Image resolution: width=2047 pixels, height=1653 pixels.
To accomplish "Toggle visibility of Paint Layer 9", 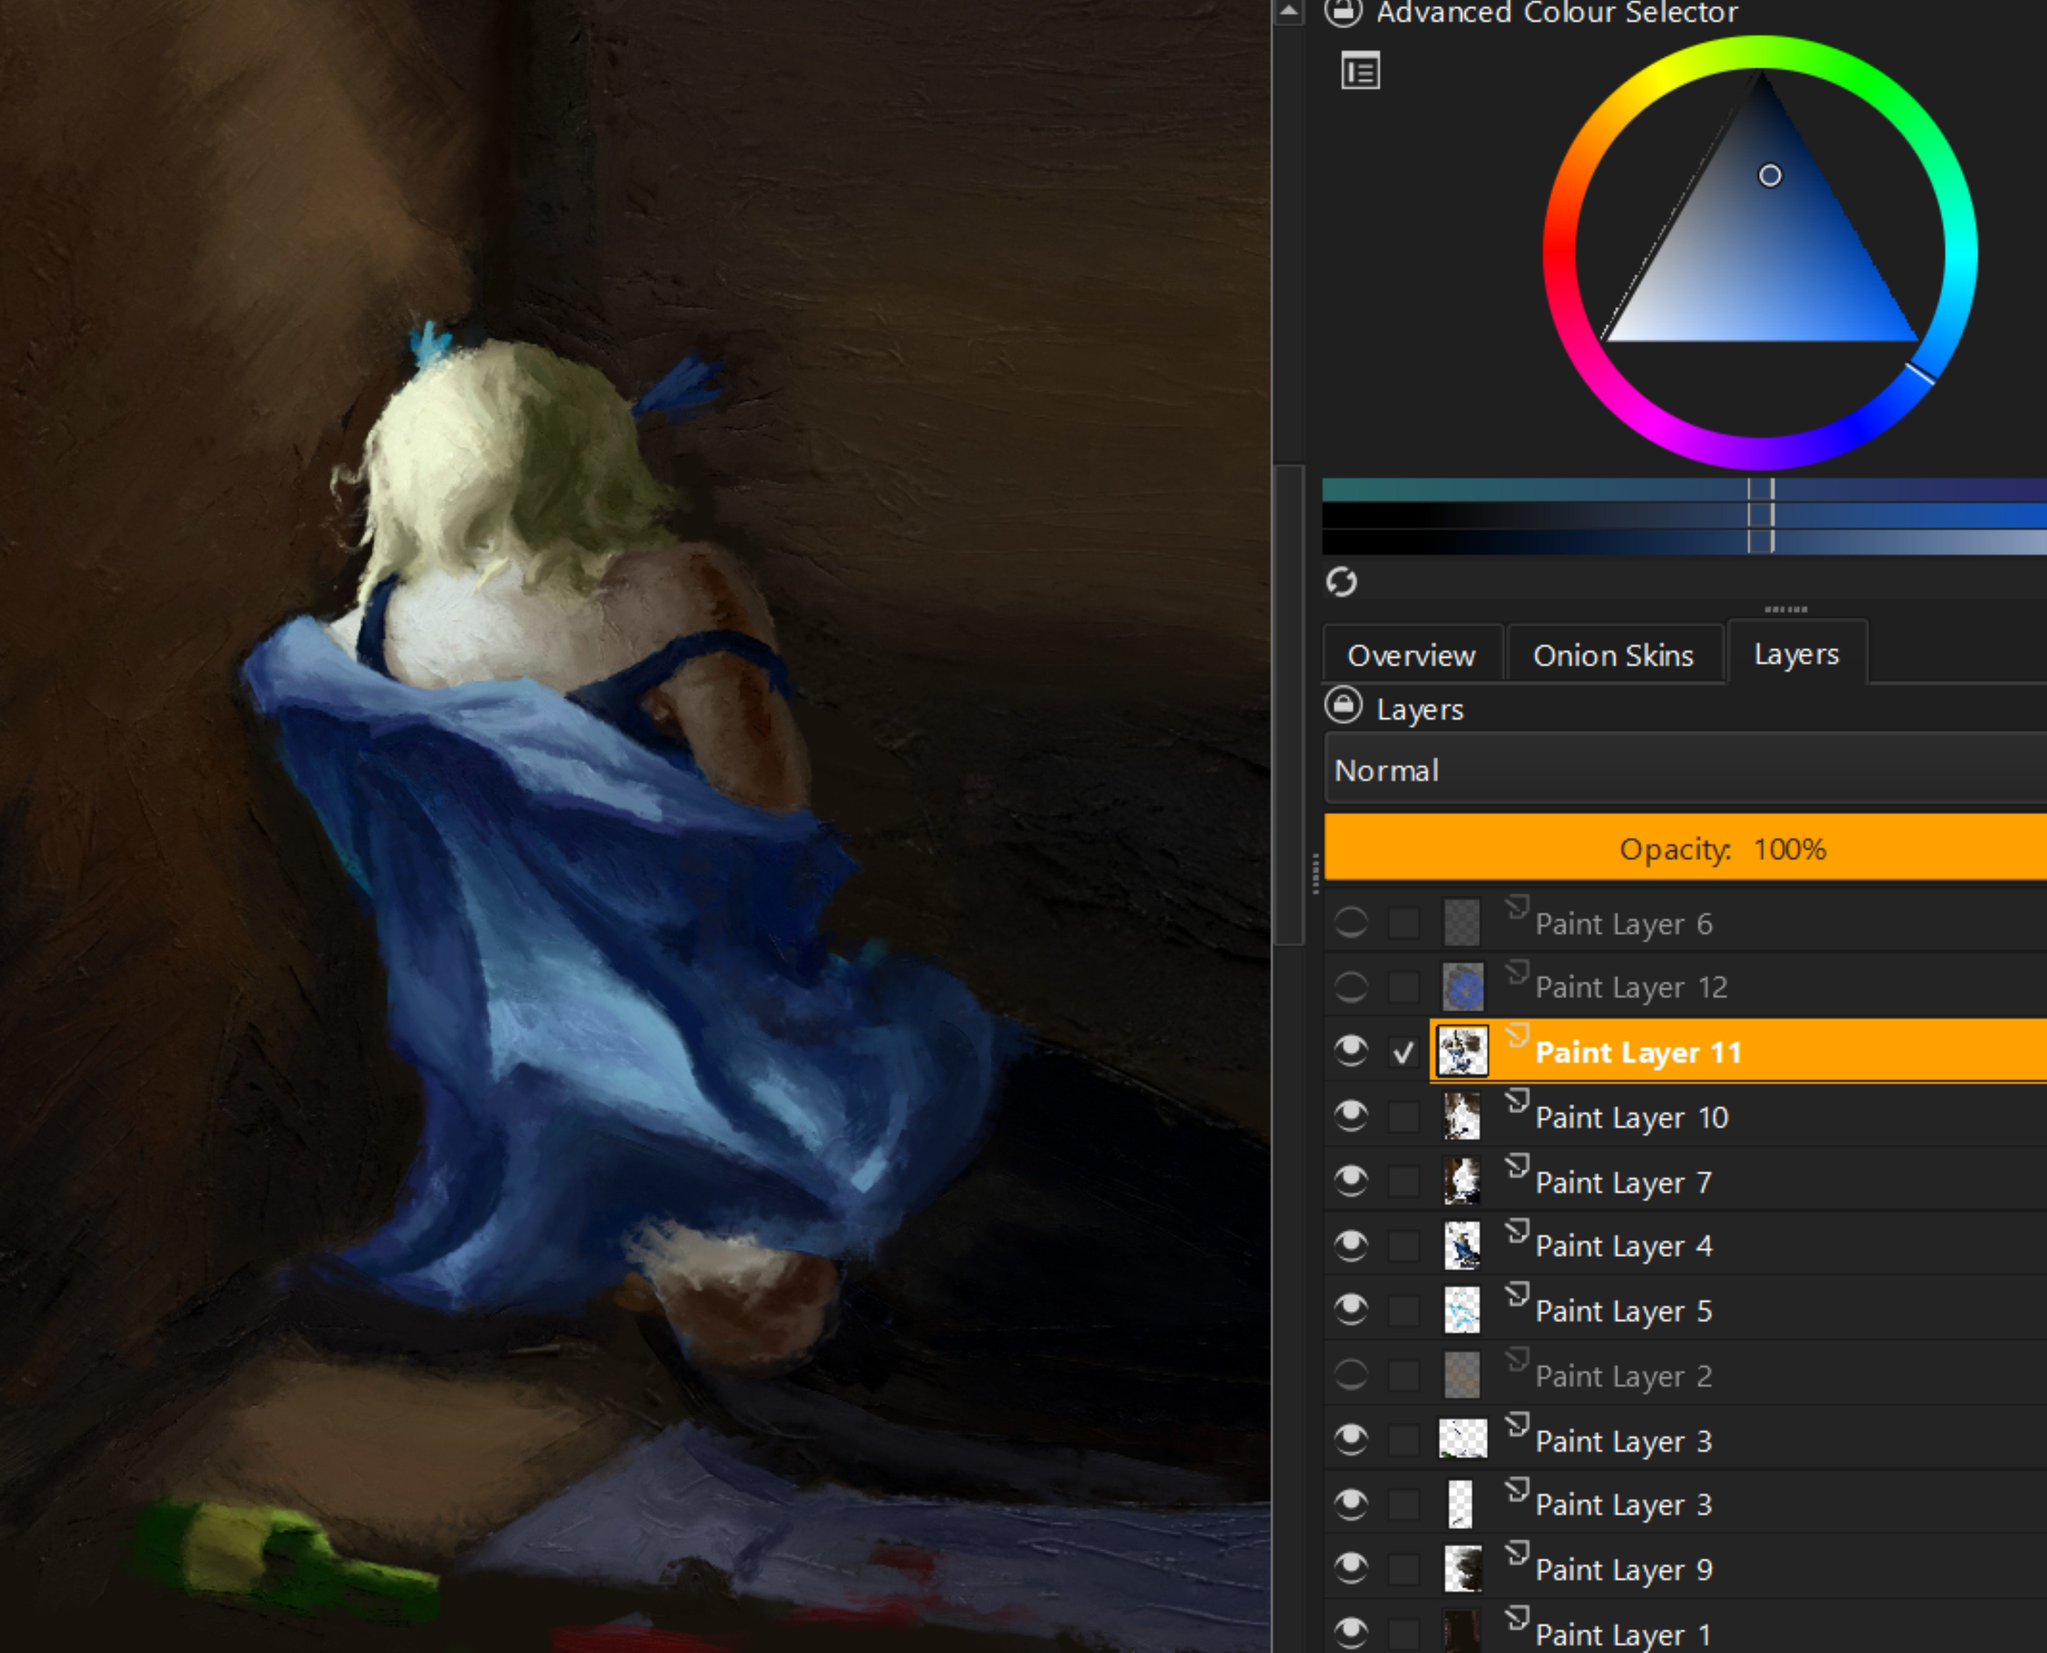I will 1351,1569.
